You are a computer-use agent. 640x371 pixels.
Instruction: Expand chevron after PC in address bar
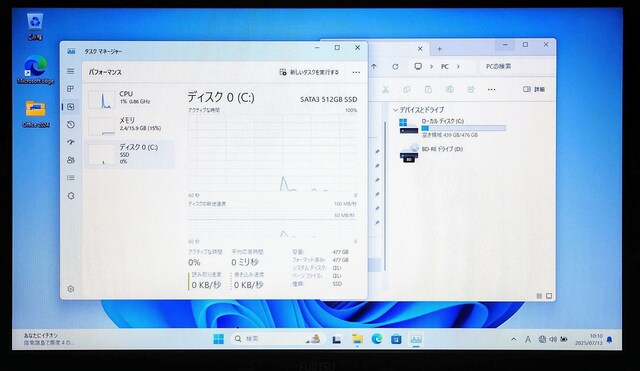click(458, 66)
